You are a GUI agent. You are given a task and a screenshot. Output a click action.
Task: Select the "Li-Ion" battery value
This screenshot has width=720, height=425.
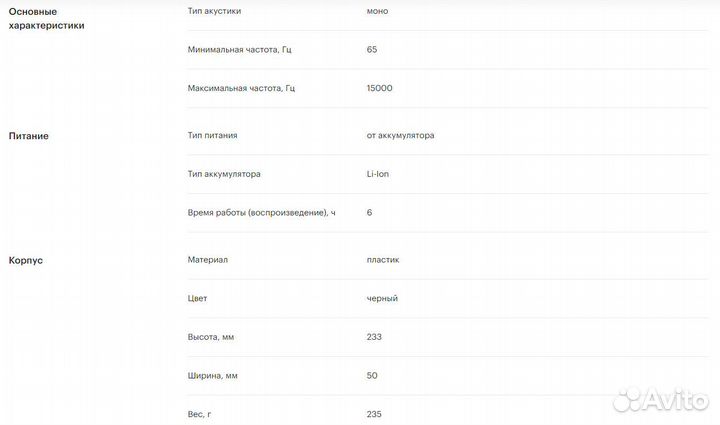[379, 174]
